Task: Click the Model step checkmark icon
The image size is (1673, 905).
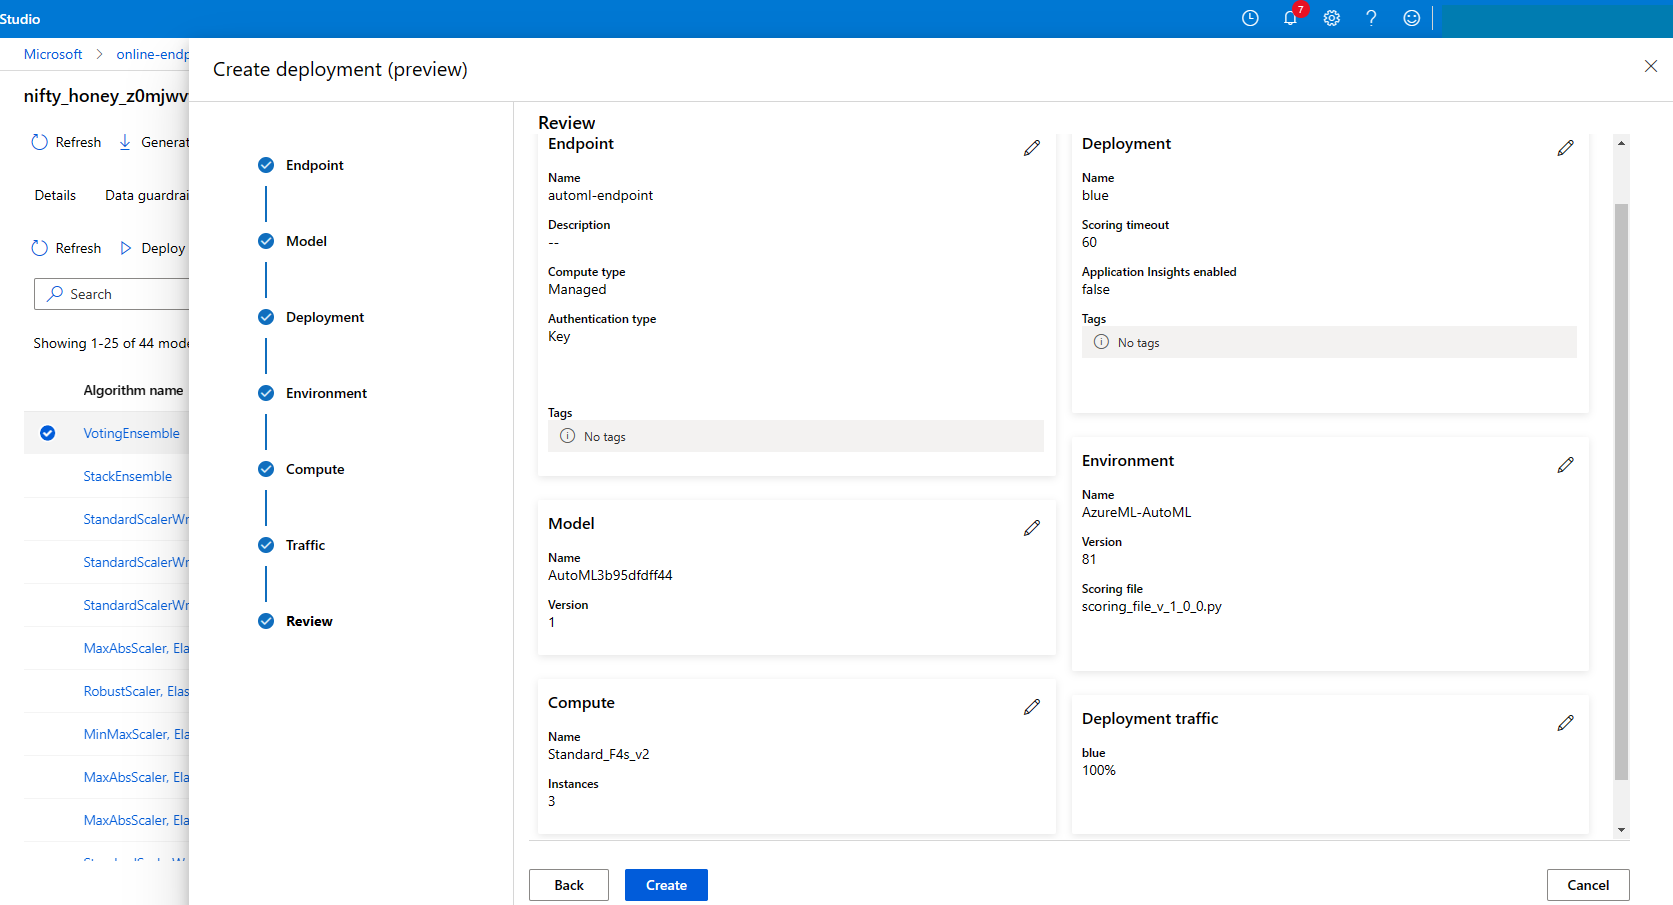Action: click(266, 241)
